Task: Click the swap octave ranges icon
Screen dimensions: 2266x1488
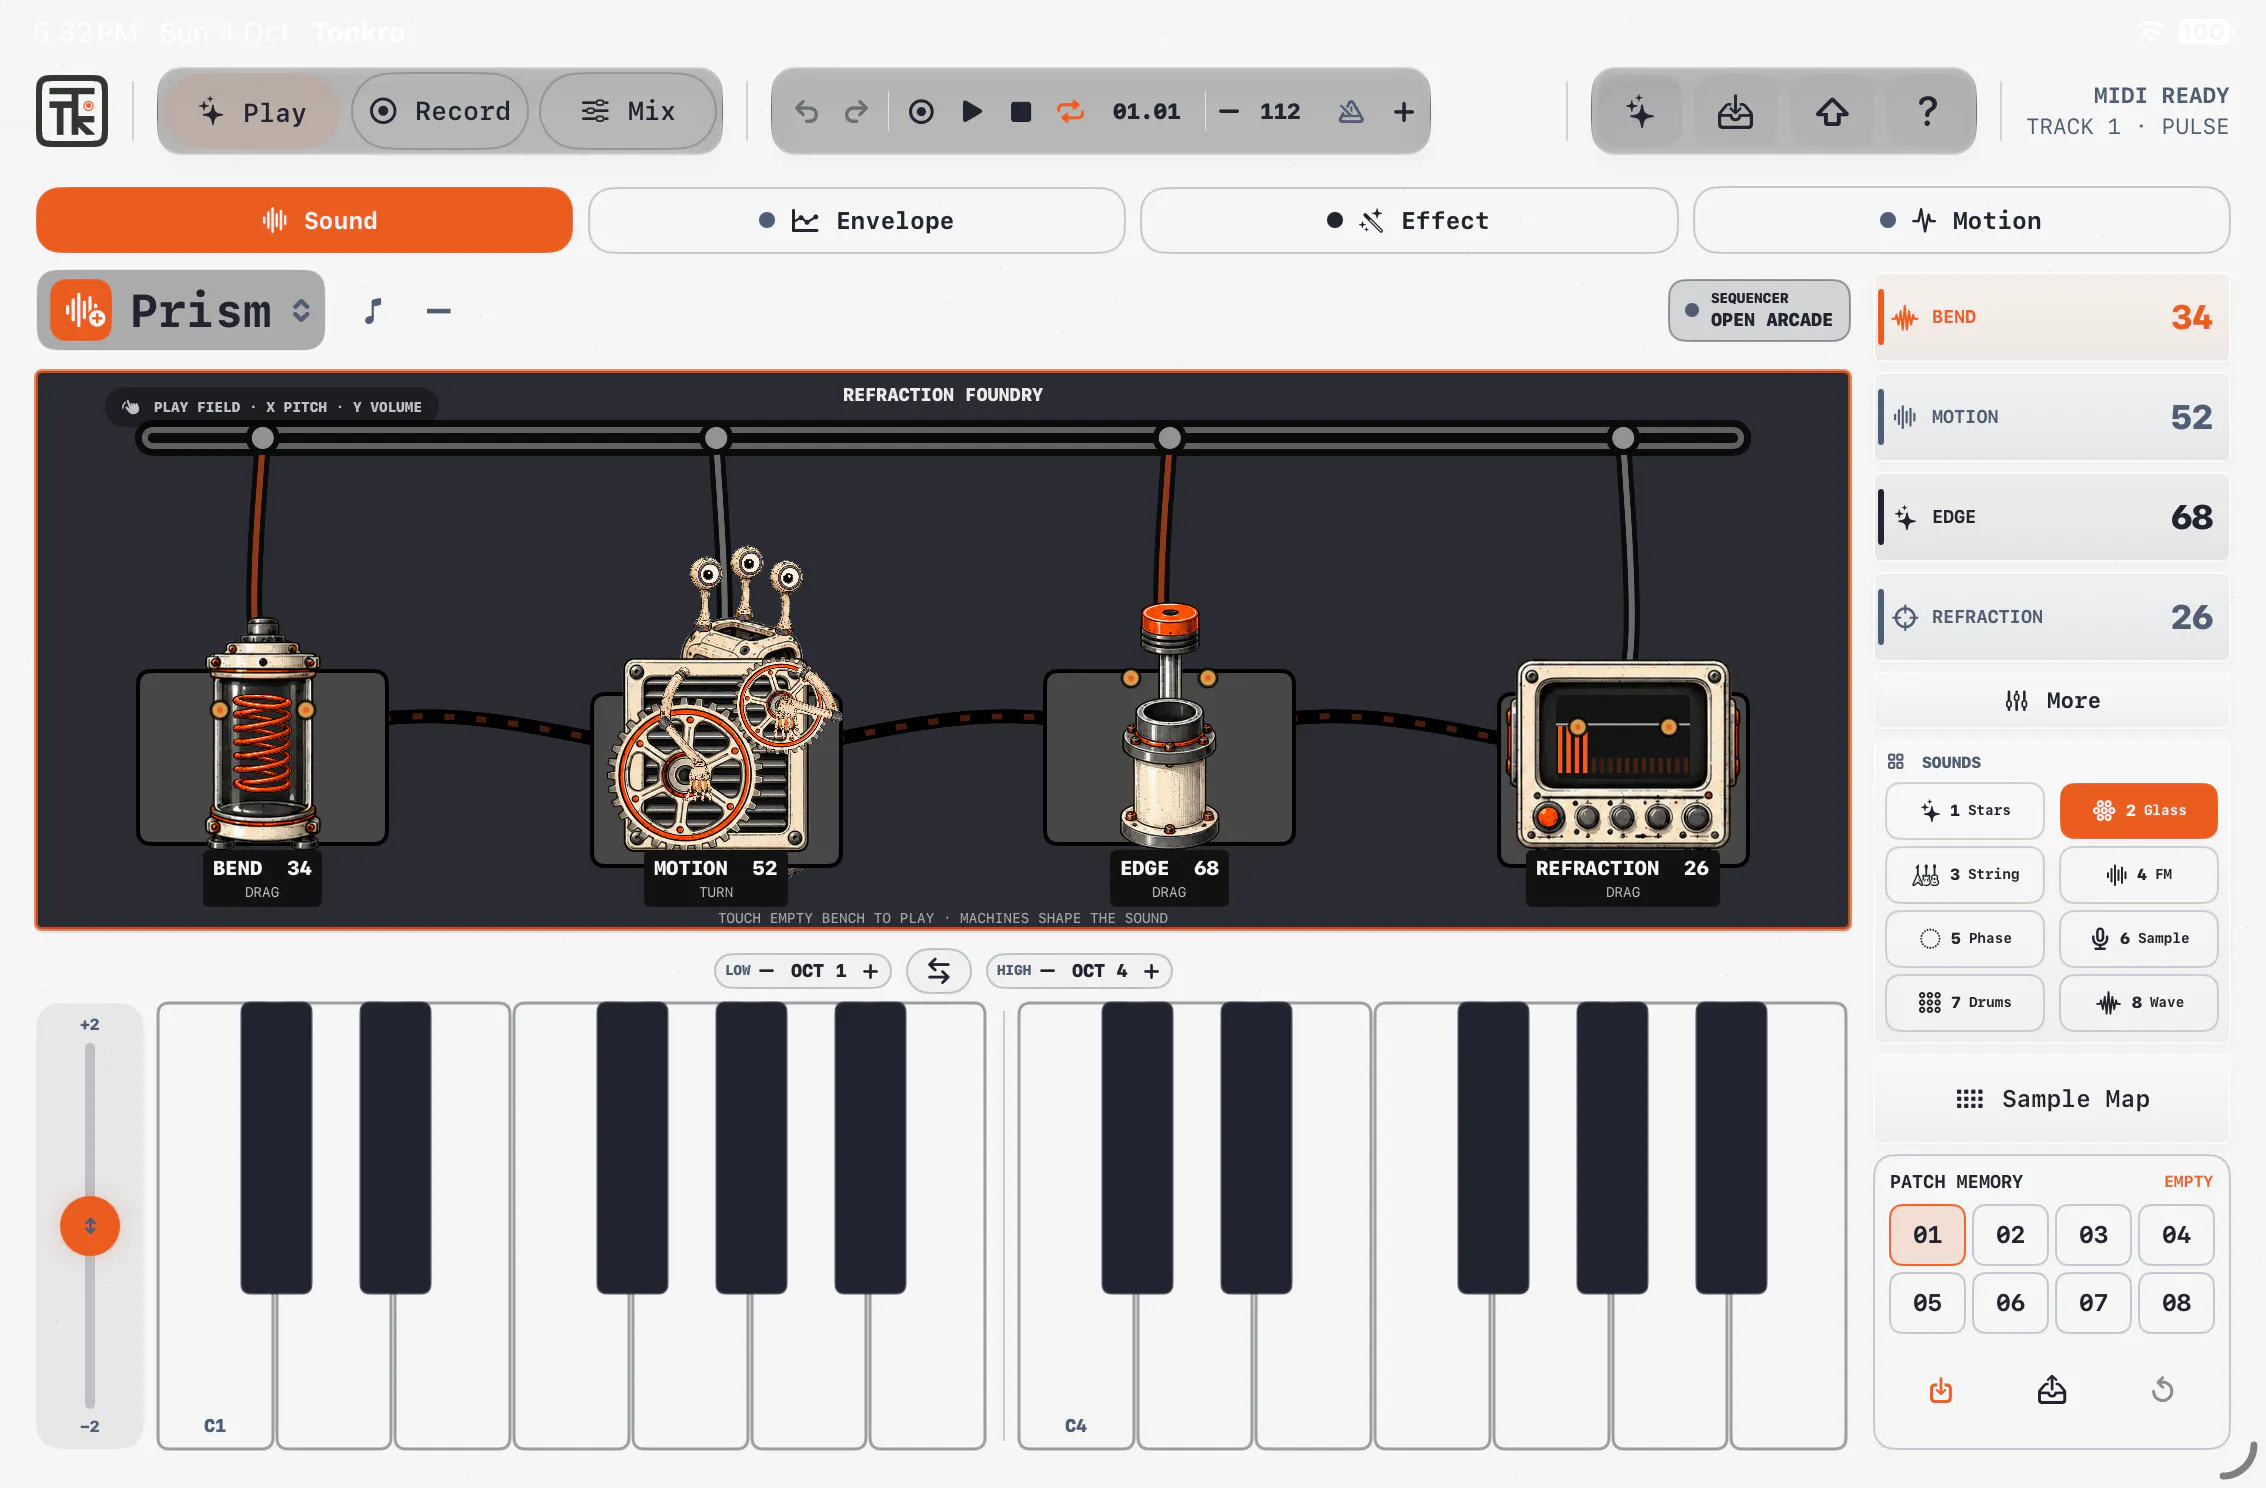Action: [938, 971]
